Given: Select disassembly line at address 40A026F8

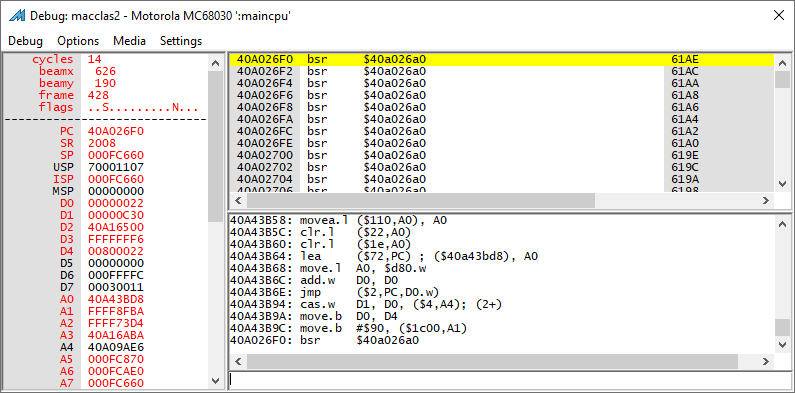Looking at the screenshot, I should tap(502, 107).
